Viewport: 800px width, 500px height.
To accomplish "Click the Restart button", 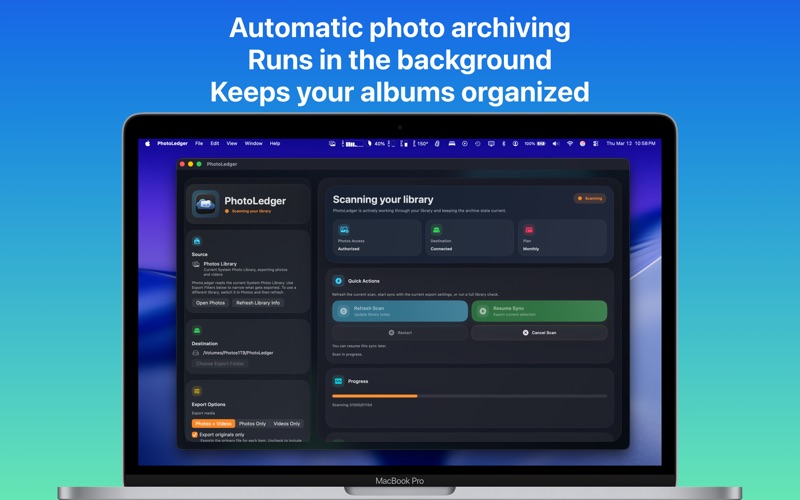I will click(400, 333).
